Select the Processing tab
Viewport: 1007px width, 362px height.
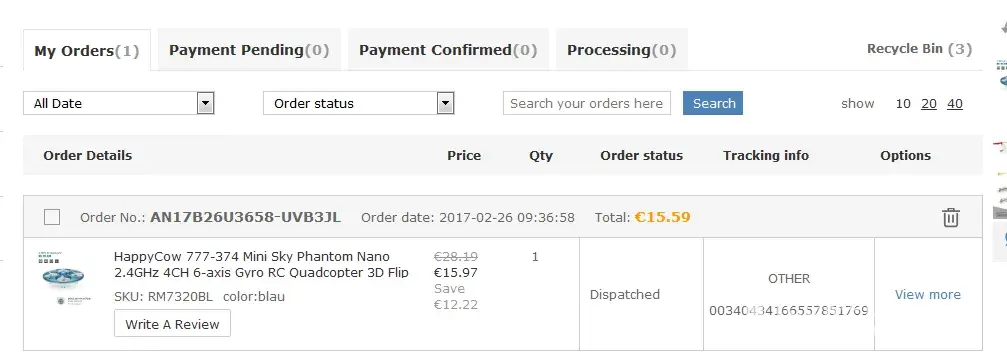[x=622, y=50]
